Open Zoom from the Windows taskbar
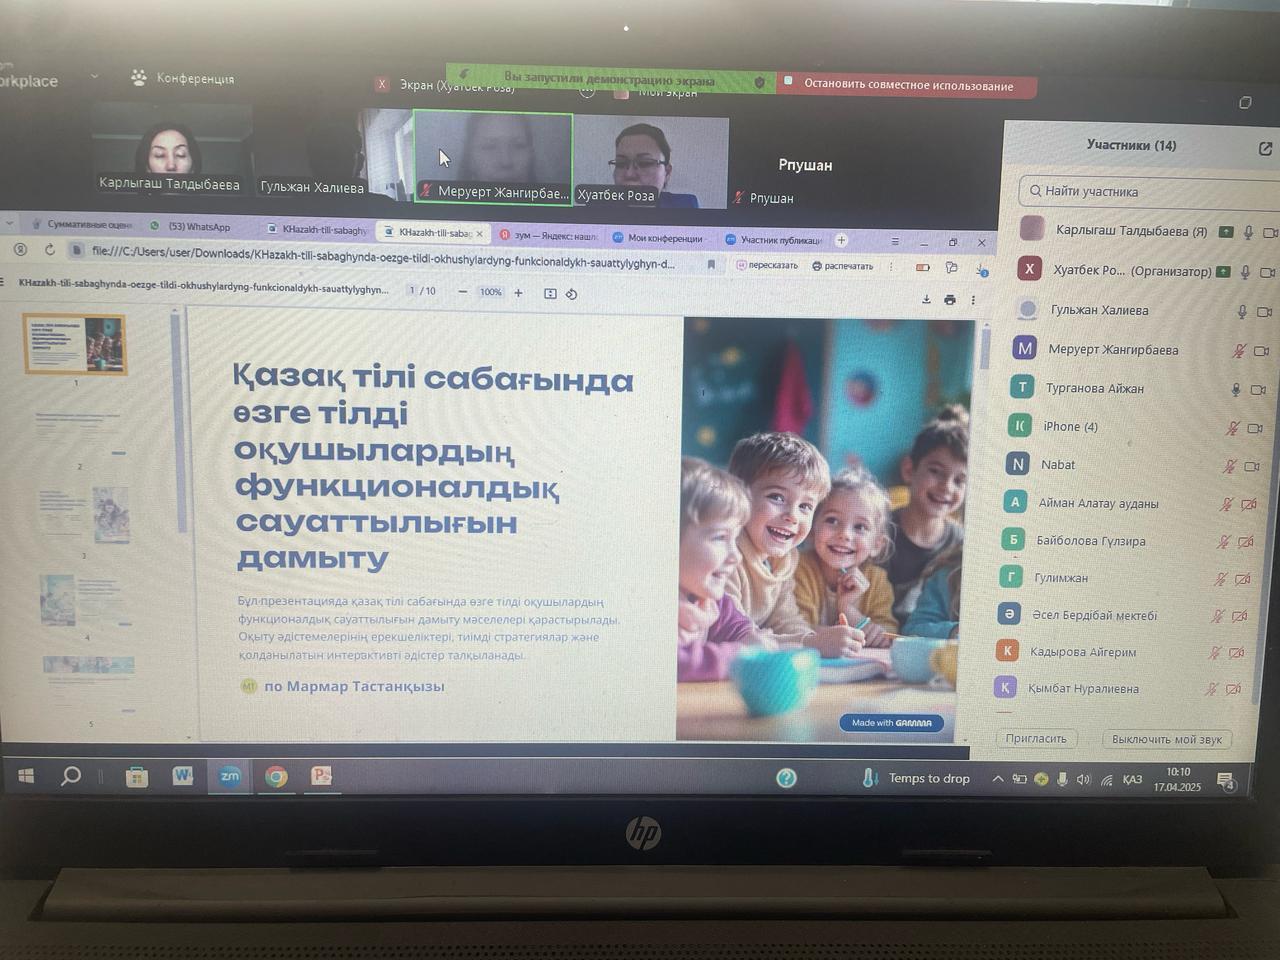 click(230, 776)
